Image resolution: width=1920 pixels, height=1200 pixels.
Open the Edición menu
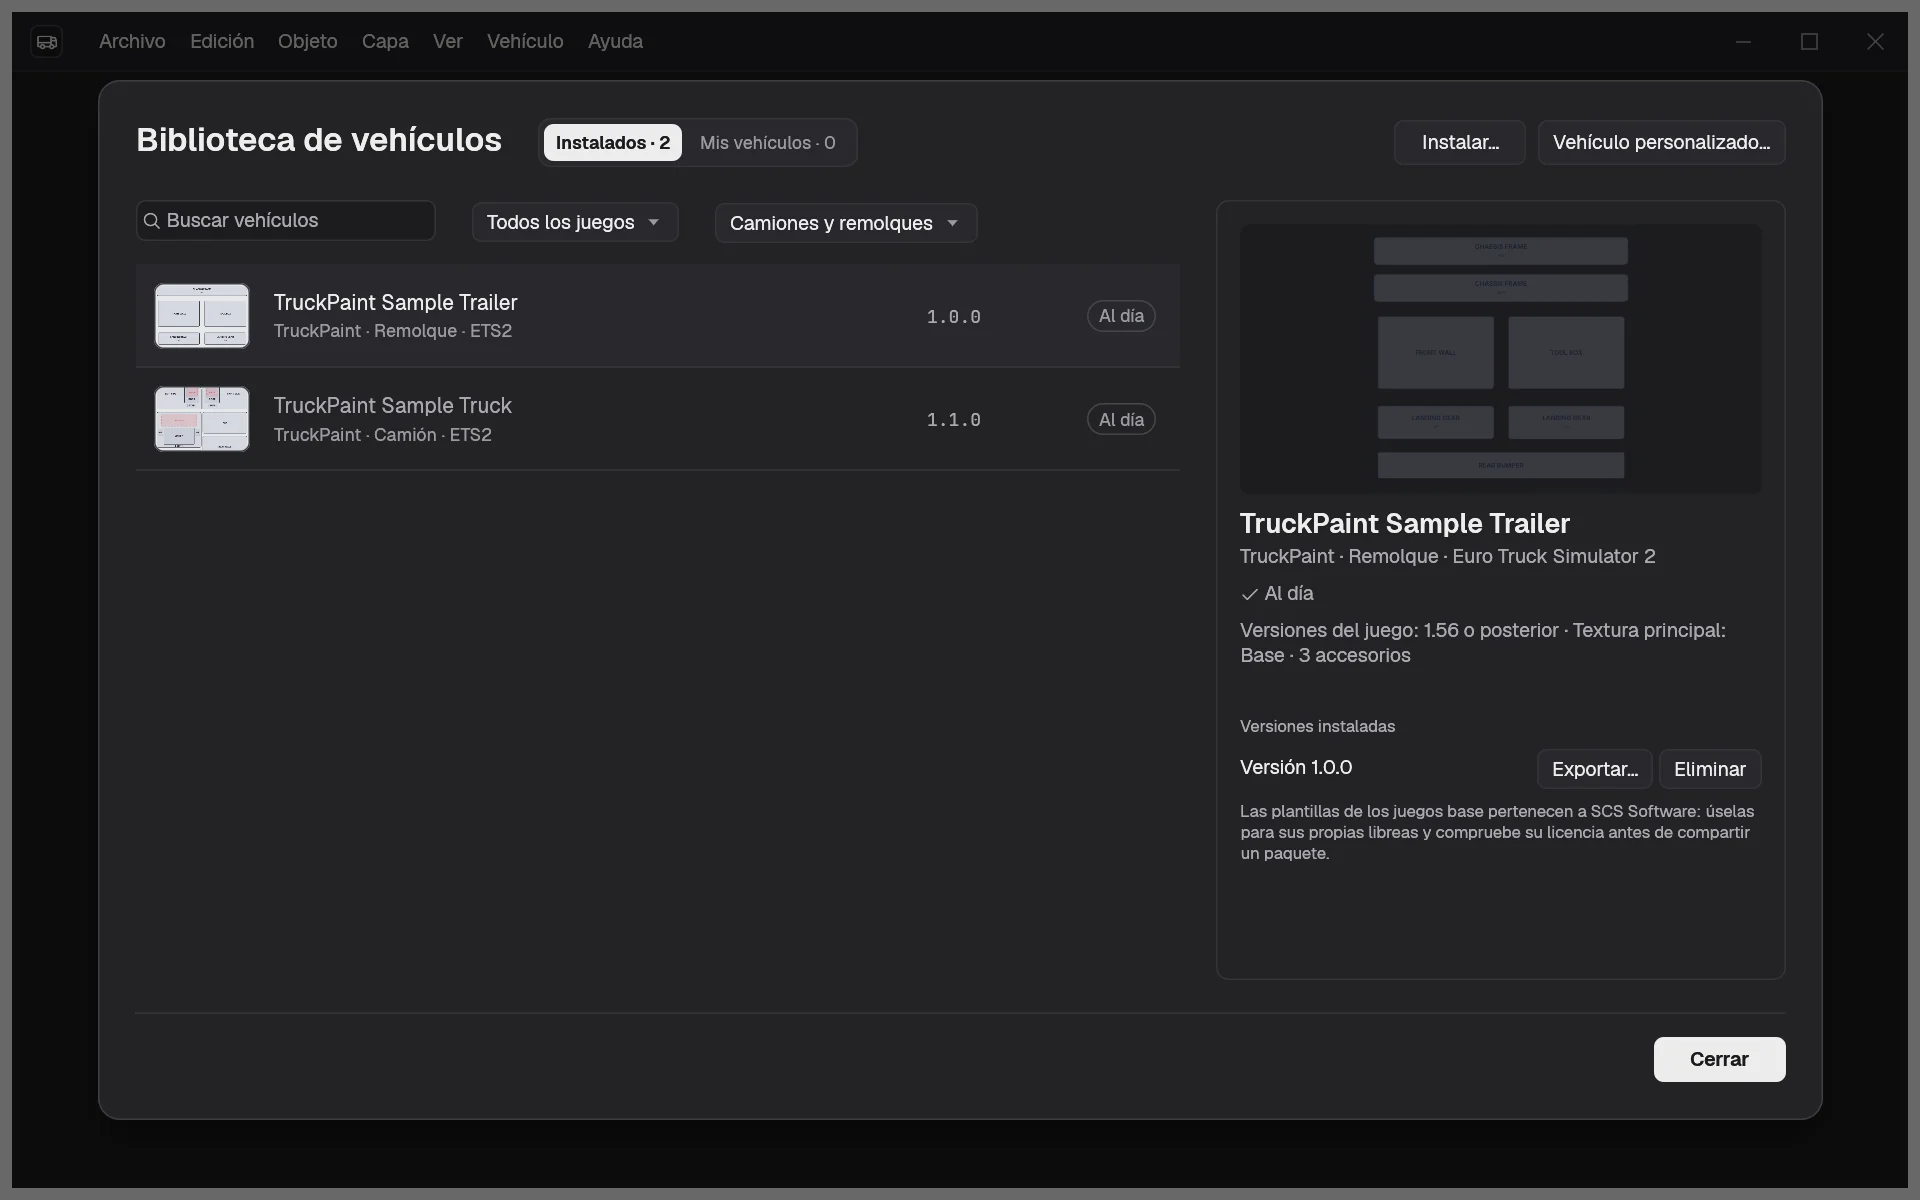click(222, 42)
